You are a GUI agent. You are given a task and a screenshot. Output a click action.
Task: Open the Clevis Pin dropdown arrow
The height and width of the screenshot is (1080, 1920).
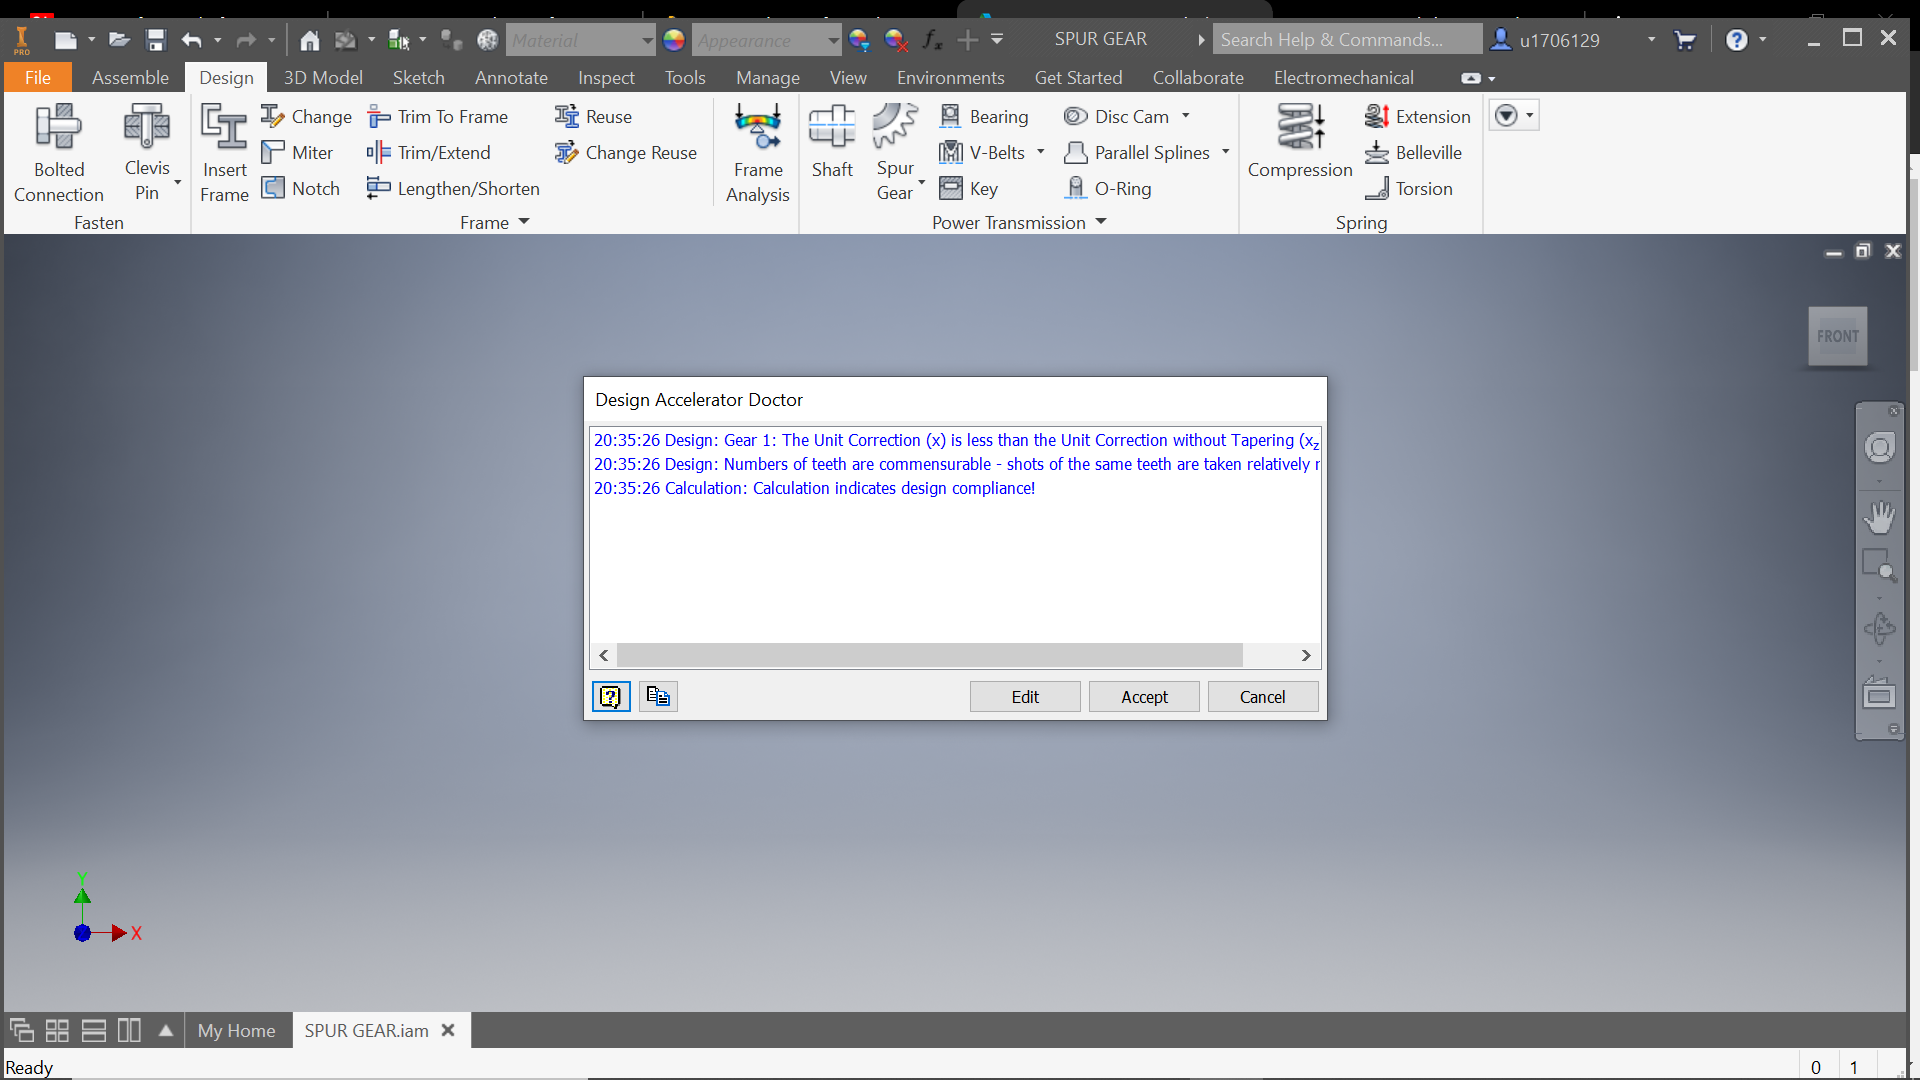click(178, 182)
